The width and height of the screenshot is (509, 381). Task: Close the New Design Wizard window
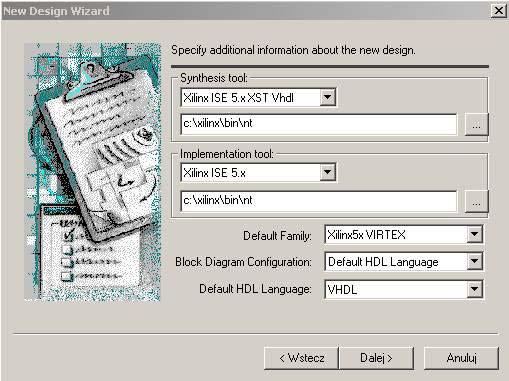[x=499, y=11]
